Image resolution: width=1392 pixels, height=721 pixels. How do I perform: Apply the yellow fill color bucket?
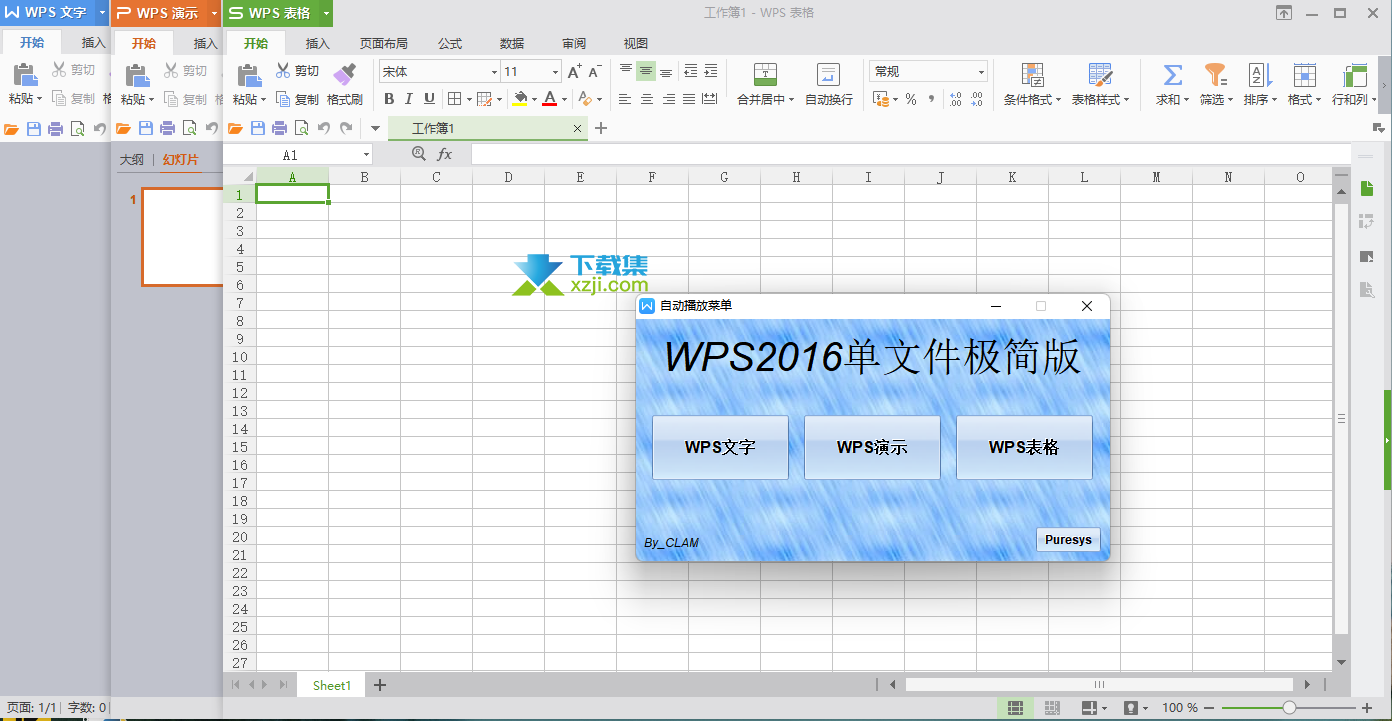pos(520,98)
